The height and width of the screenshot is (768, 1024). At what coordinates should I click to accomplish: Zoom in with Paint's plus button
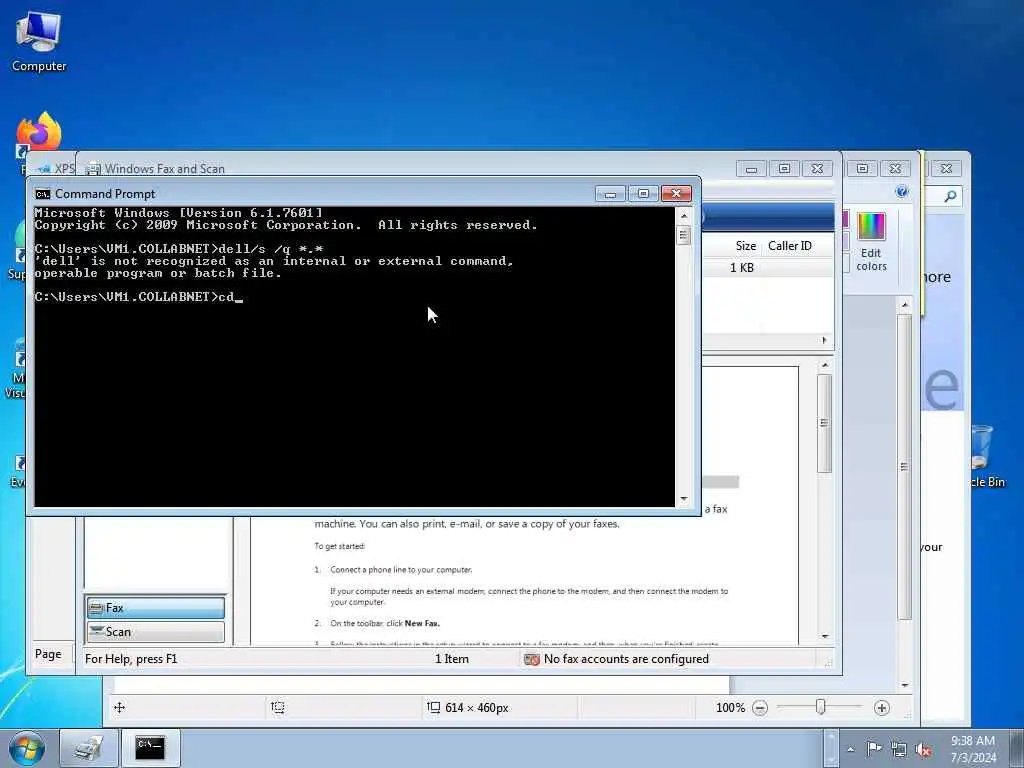click(x=882, y=708)
